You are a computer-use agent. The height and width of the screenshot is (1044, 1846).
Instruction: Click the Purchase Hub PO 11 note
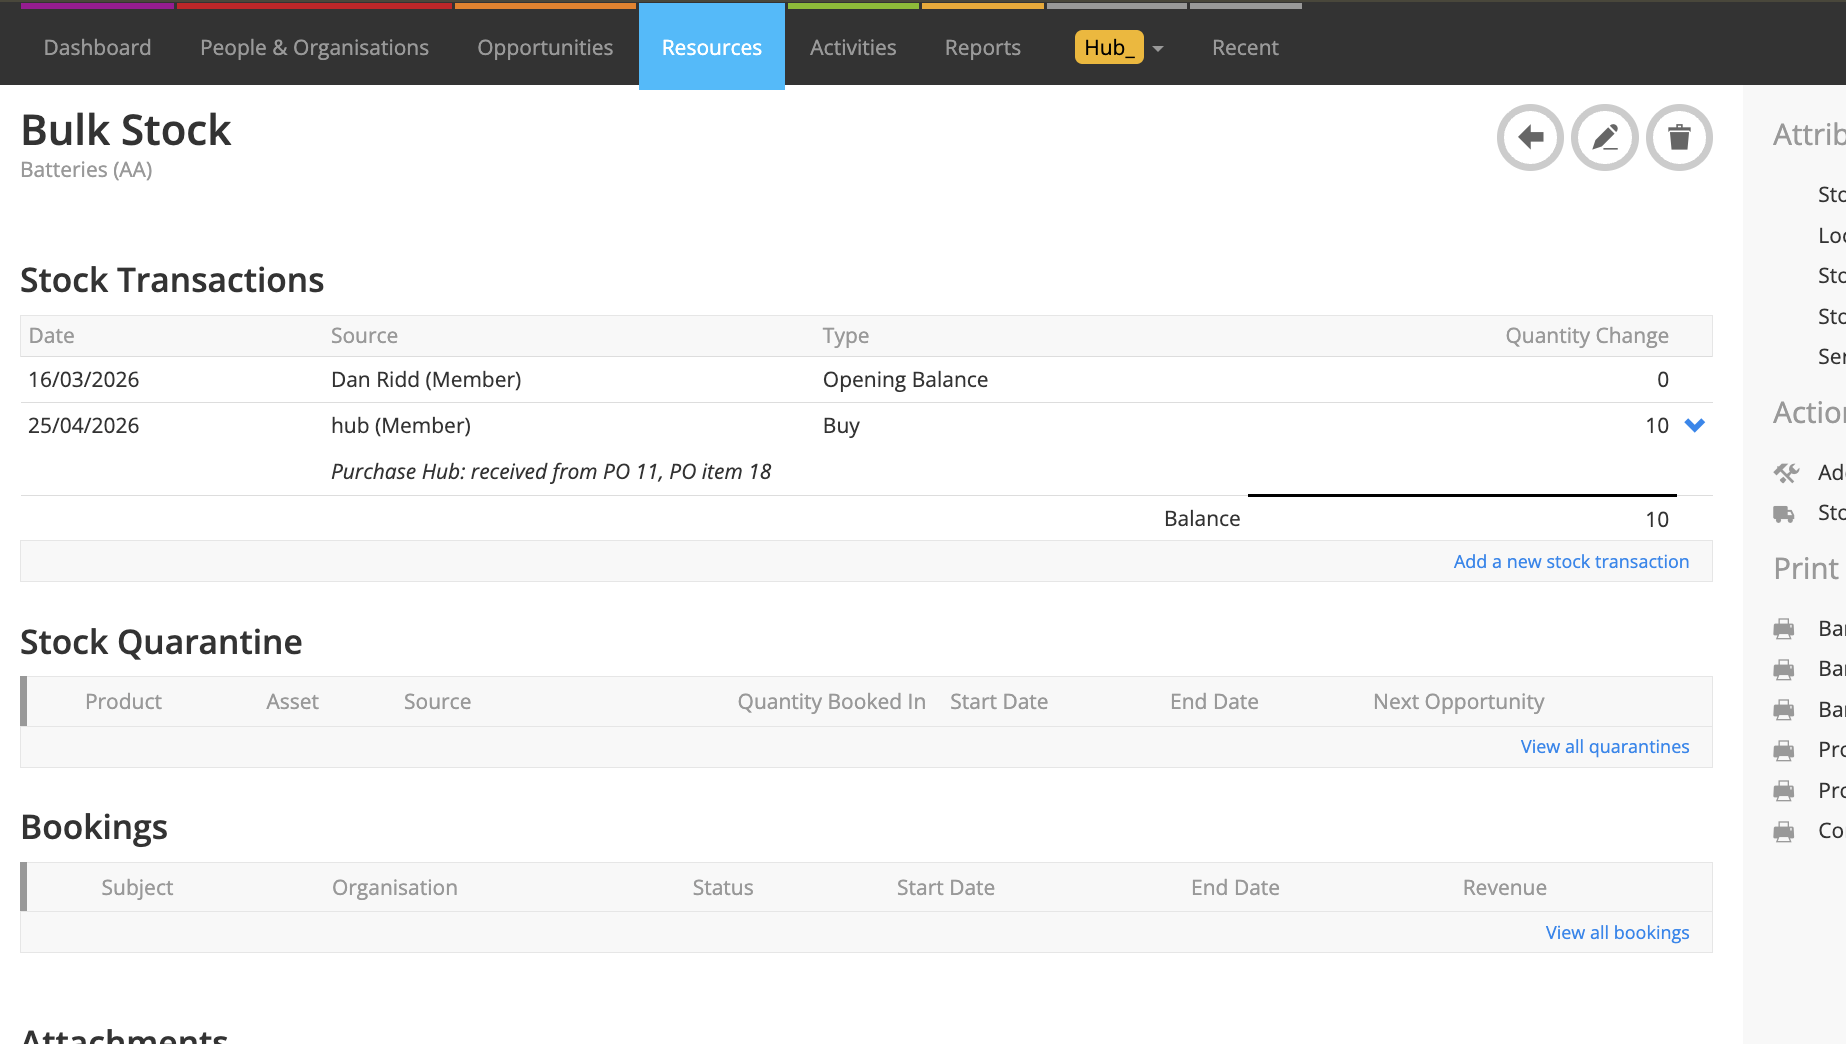coord(551,471)
